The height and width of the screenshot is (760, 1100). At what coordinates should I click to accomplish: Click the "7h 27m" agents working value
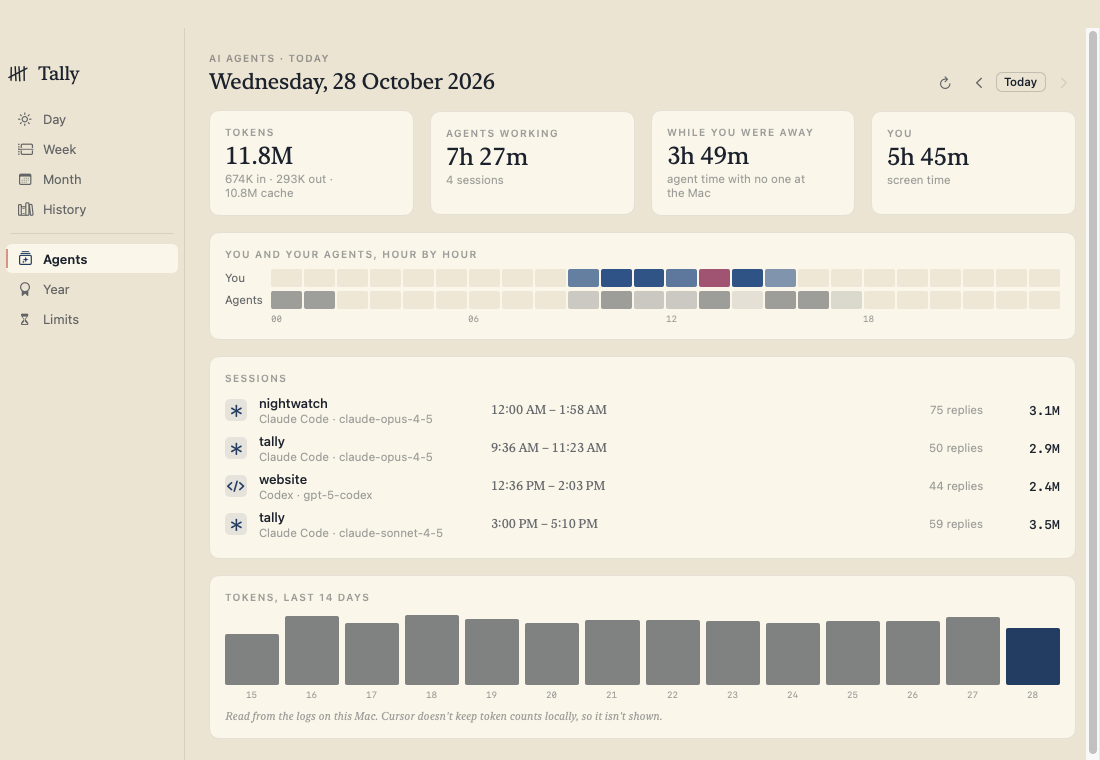point(487,157)
